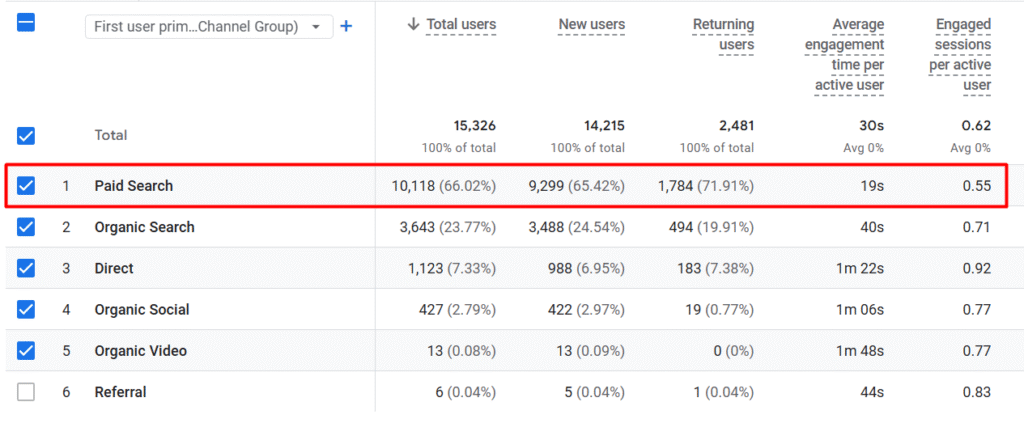Open the First user primary Channel Group dropdown
The height and width of the screenshot is (423, 1024).
coord(208,27)
